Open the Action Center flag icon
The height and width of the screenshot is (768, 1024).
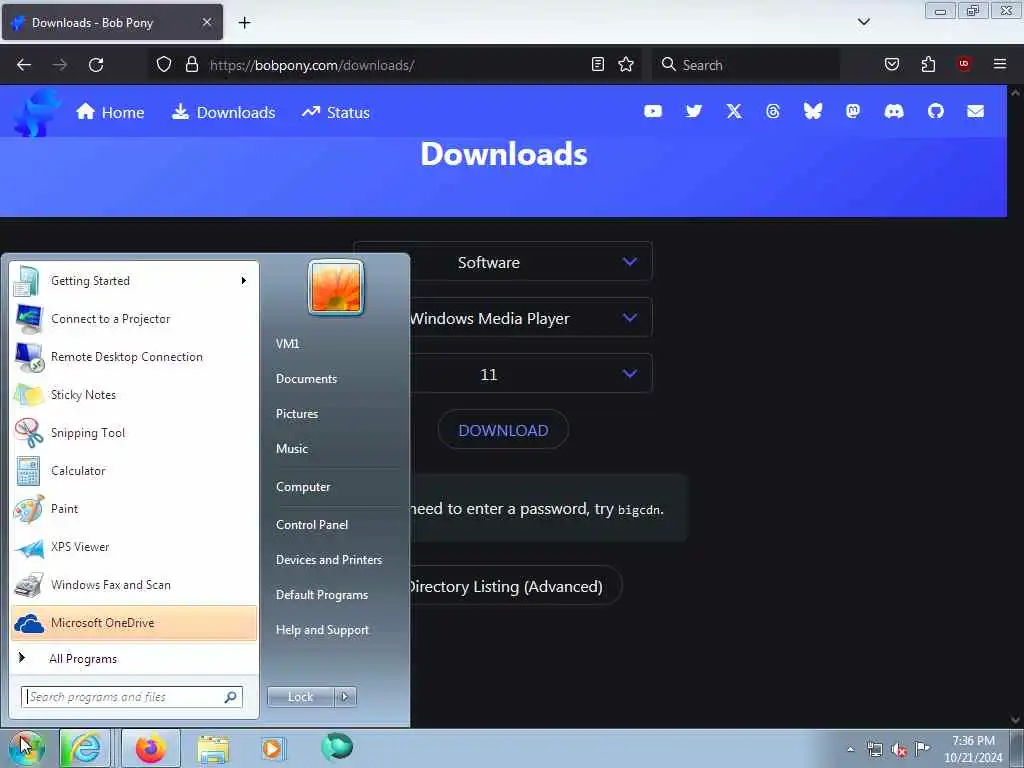click(922, 748)
